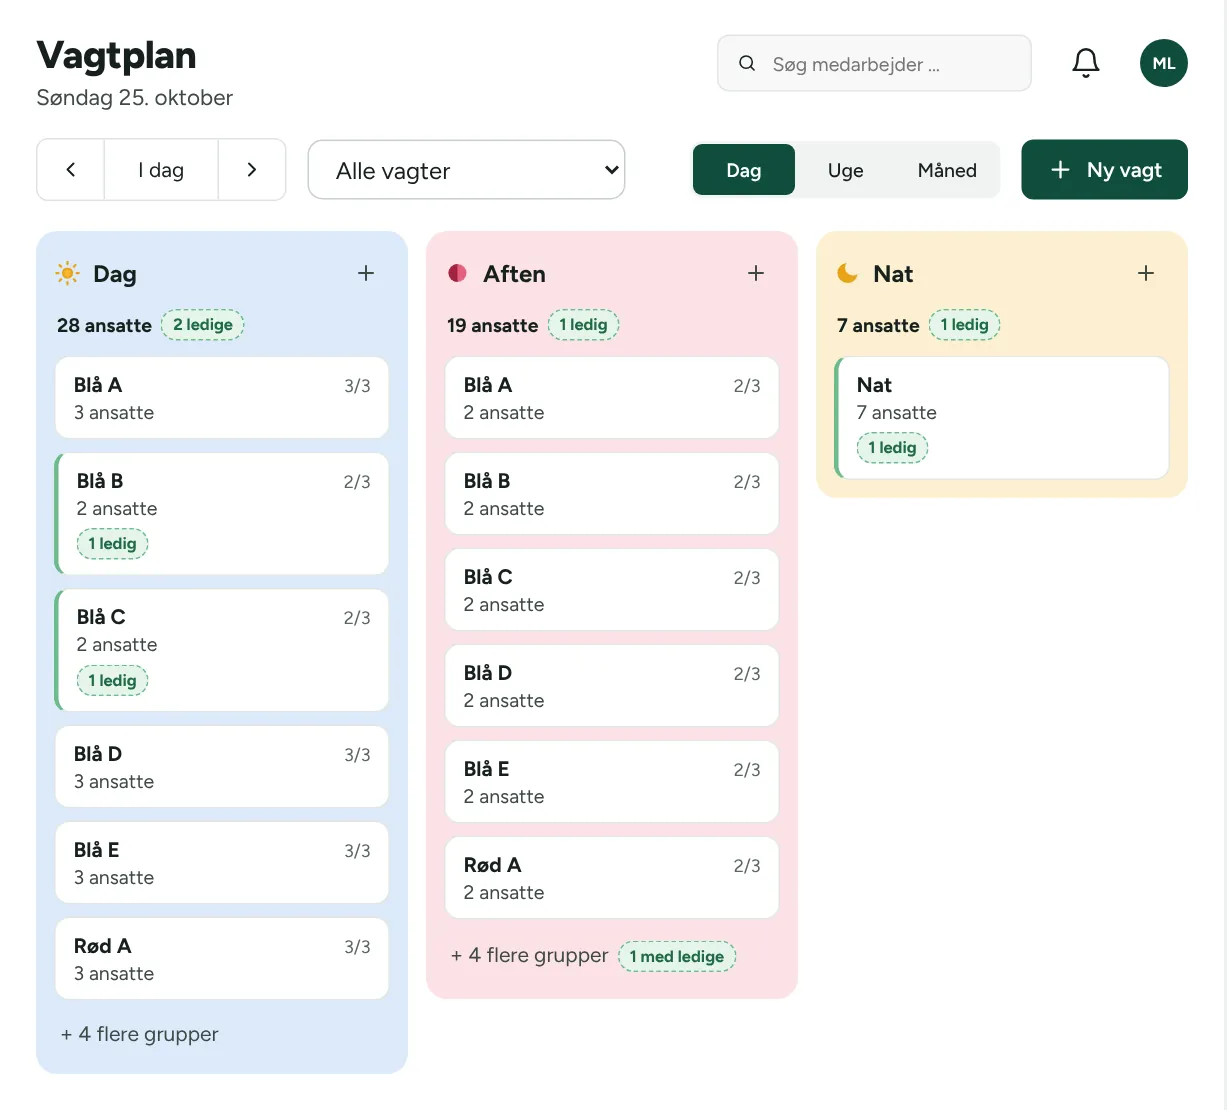Viewport: 1227px width, 1110px height.
Task: Go to next day with right chevron
Action: tap(252, 170)
